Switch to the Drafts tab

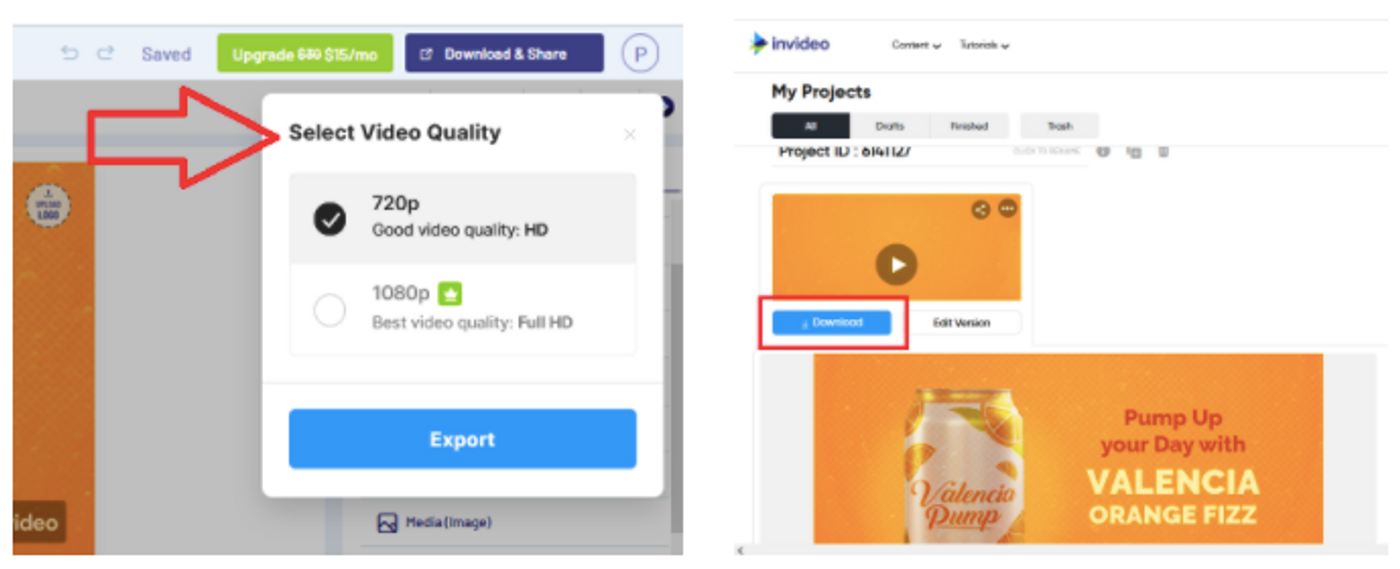[x=890, y=126]
